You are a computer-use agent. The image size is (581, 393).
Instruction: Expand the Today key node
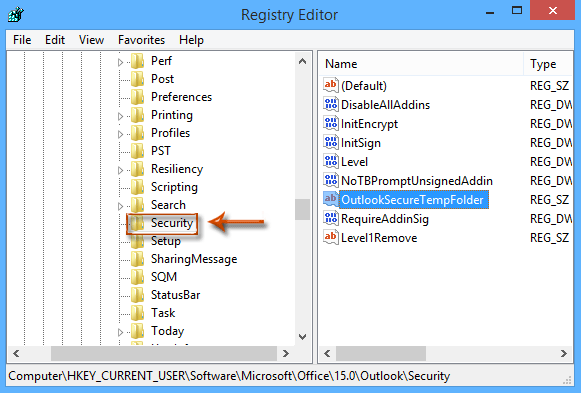120,332
